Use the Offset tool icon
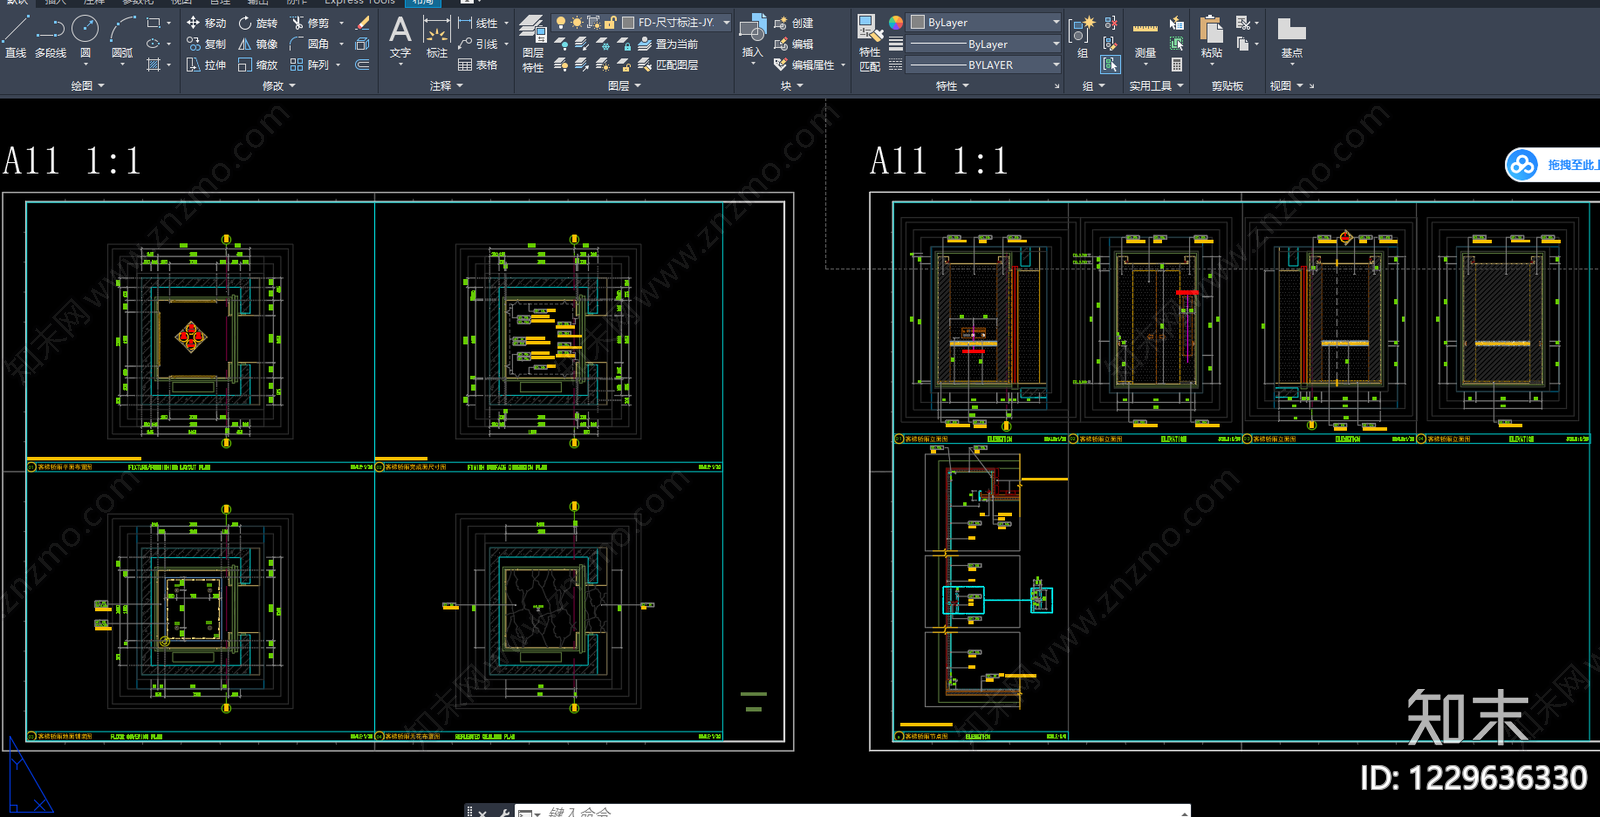 click(362, 65)
